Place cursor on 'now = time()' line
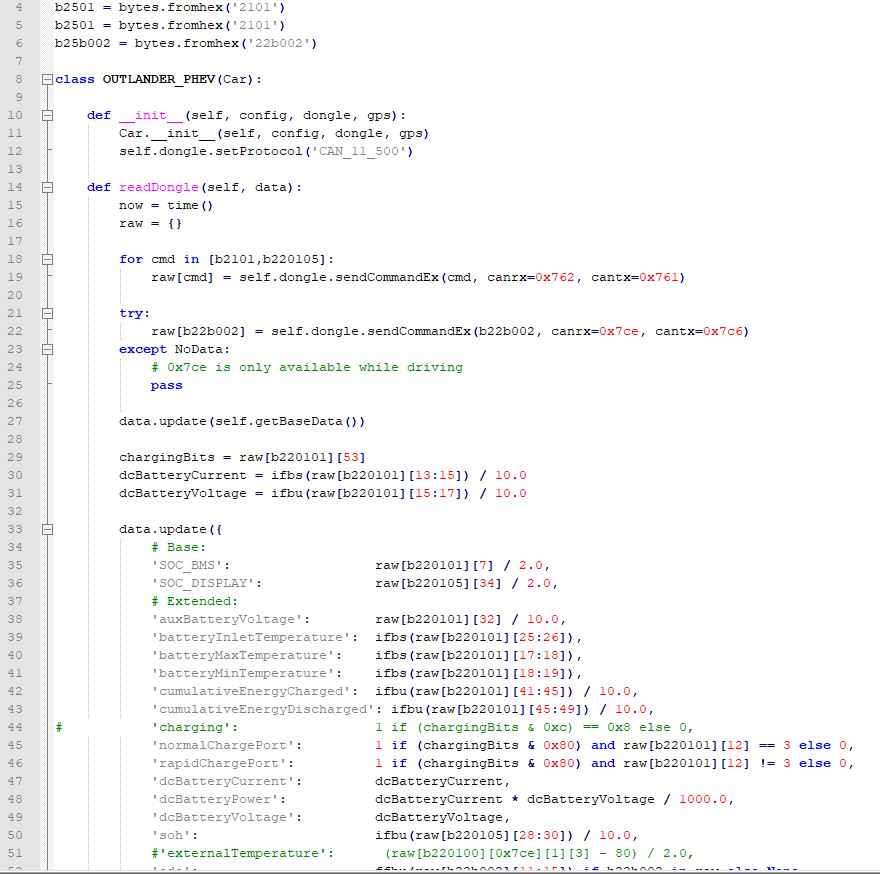The image size is (880, 874). point(166,205)
